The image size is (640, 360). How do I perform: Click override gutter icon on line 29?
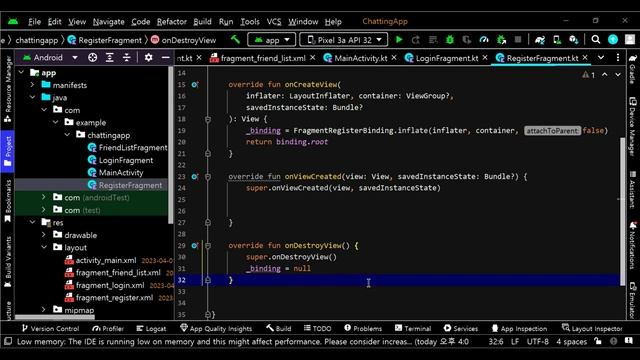tap(195, 246)
